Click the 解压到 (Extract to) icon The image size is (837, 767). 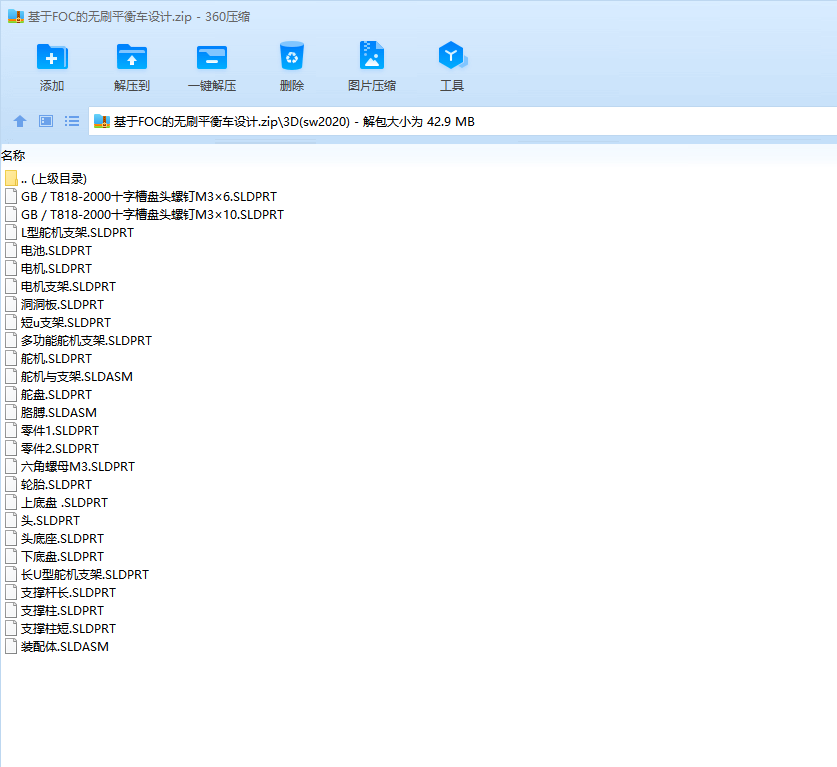(132, 57)
